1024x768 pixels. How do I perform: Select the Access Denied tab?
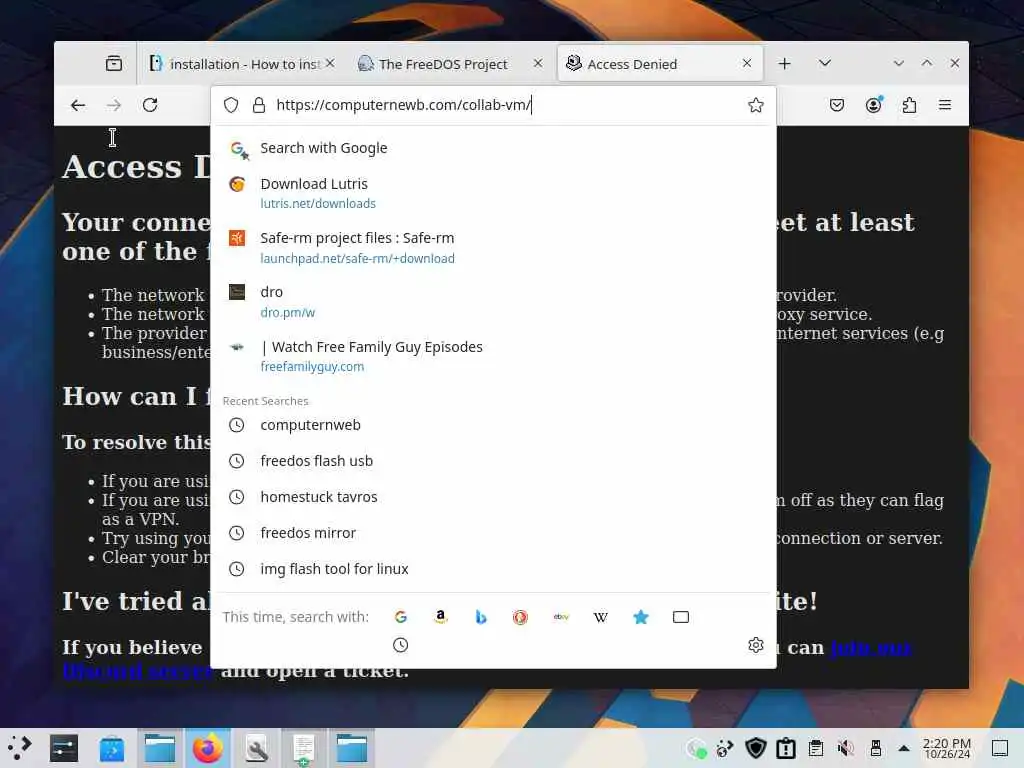(x=660, y=63)
